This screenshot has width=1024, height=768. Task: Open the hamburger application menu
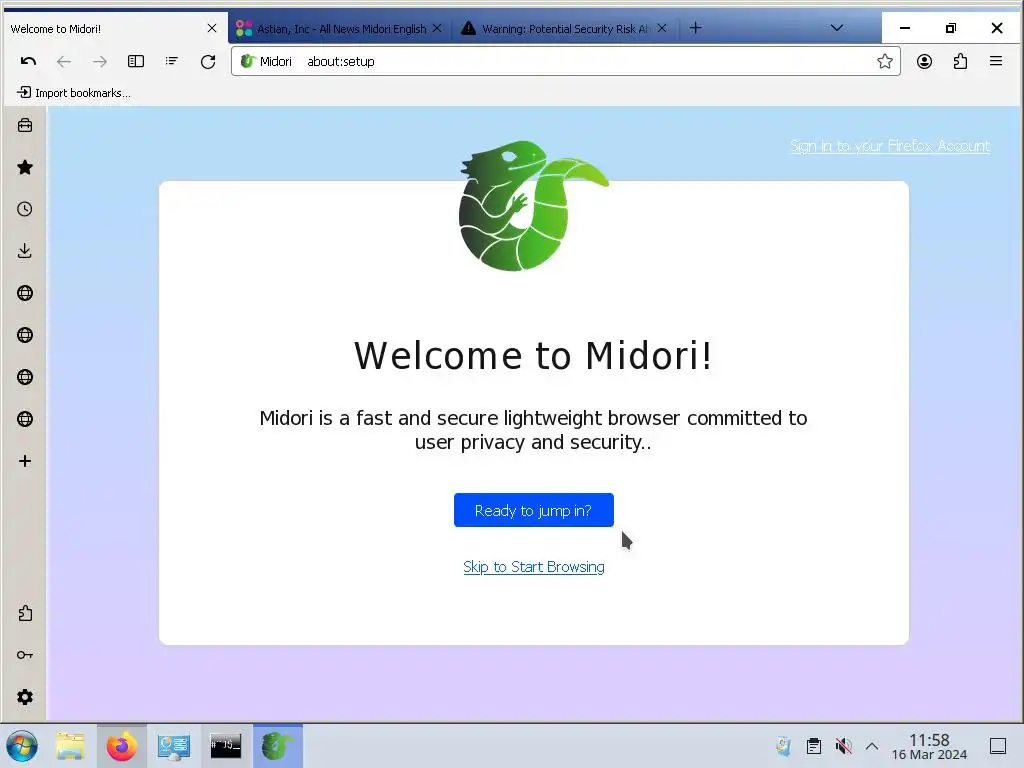[996, 61]
